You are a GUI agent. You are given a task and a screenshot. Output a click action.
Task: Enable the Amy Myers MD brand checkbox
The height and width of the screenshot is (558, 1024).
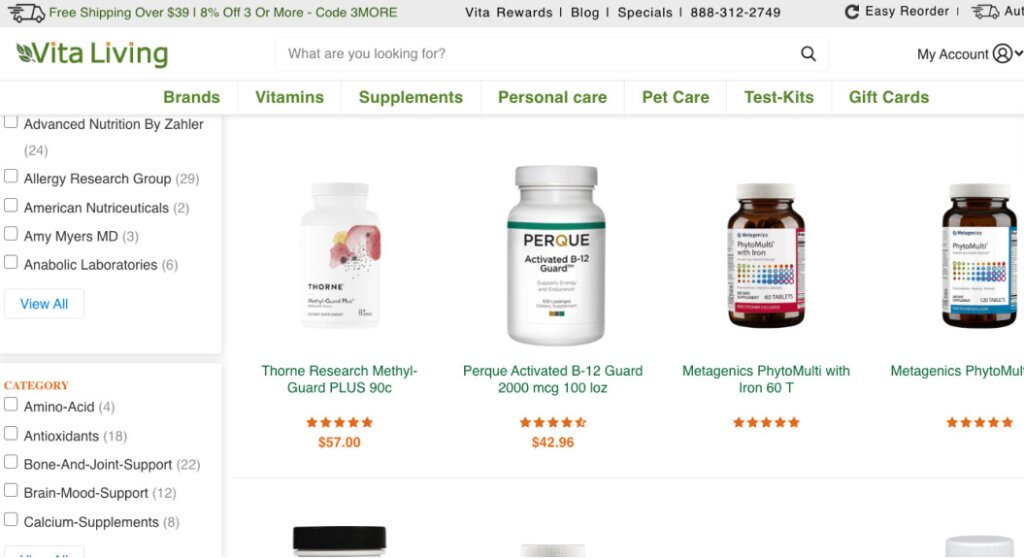click(x=11, y=234)
